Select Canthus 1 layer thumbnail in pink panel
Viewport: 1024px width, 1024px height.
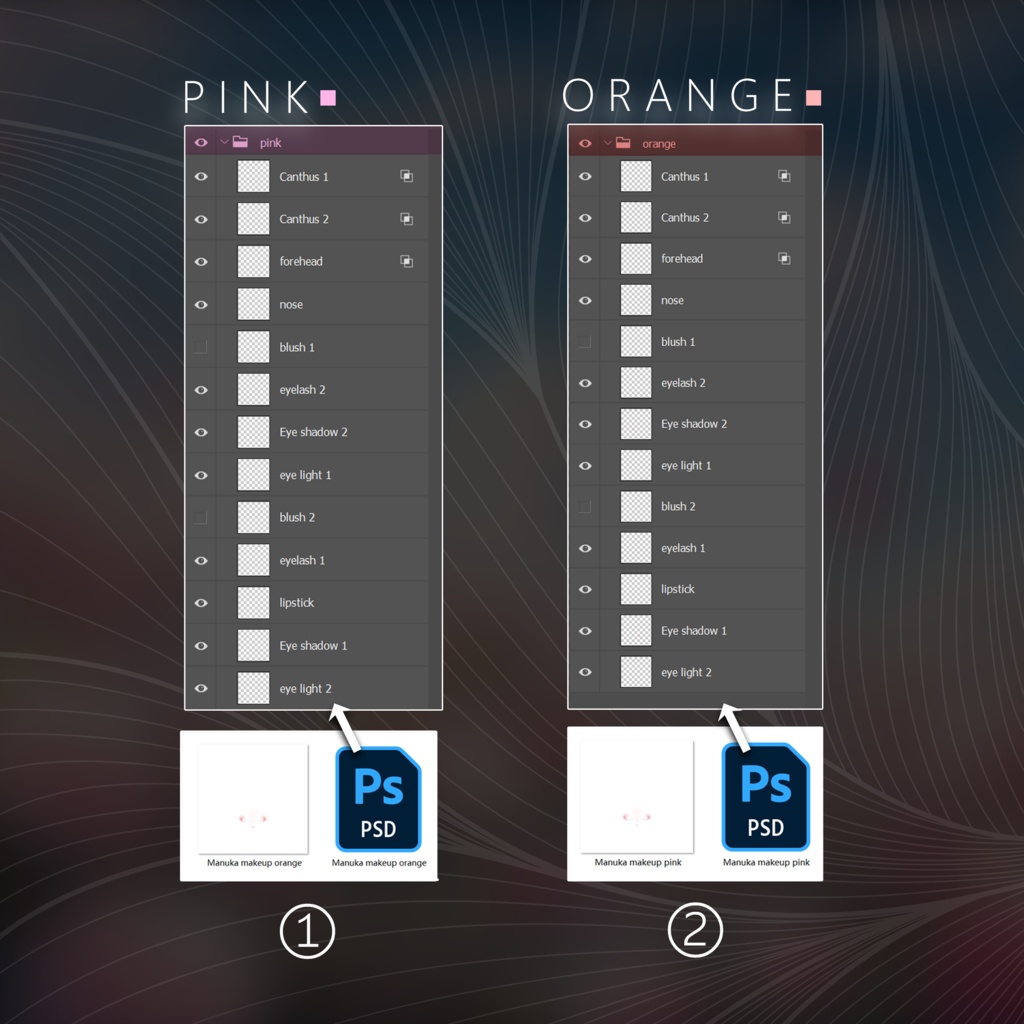coord(253,176)
